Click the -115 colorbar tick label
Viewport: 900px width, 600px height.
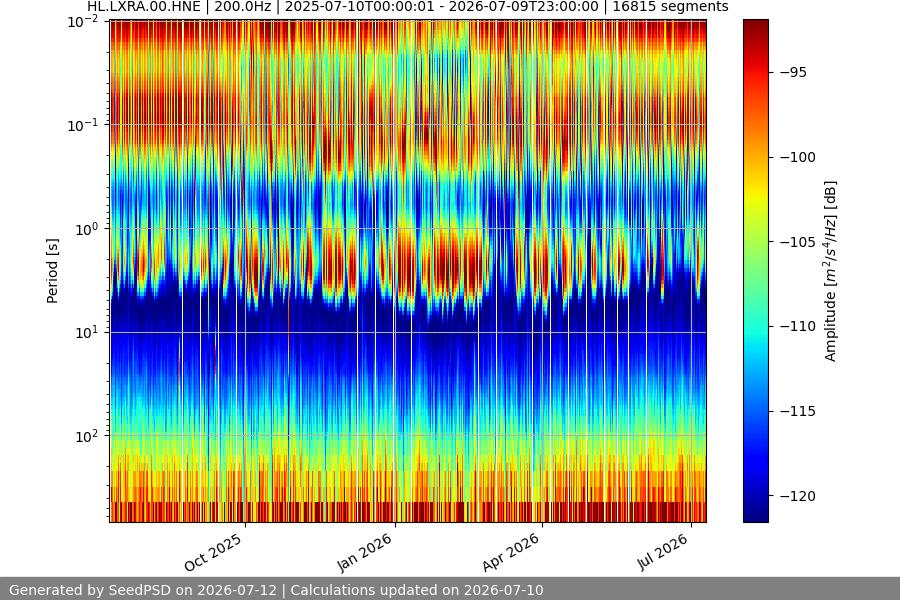tap(798, 411)
